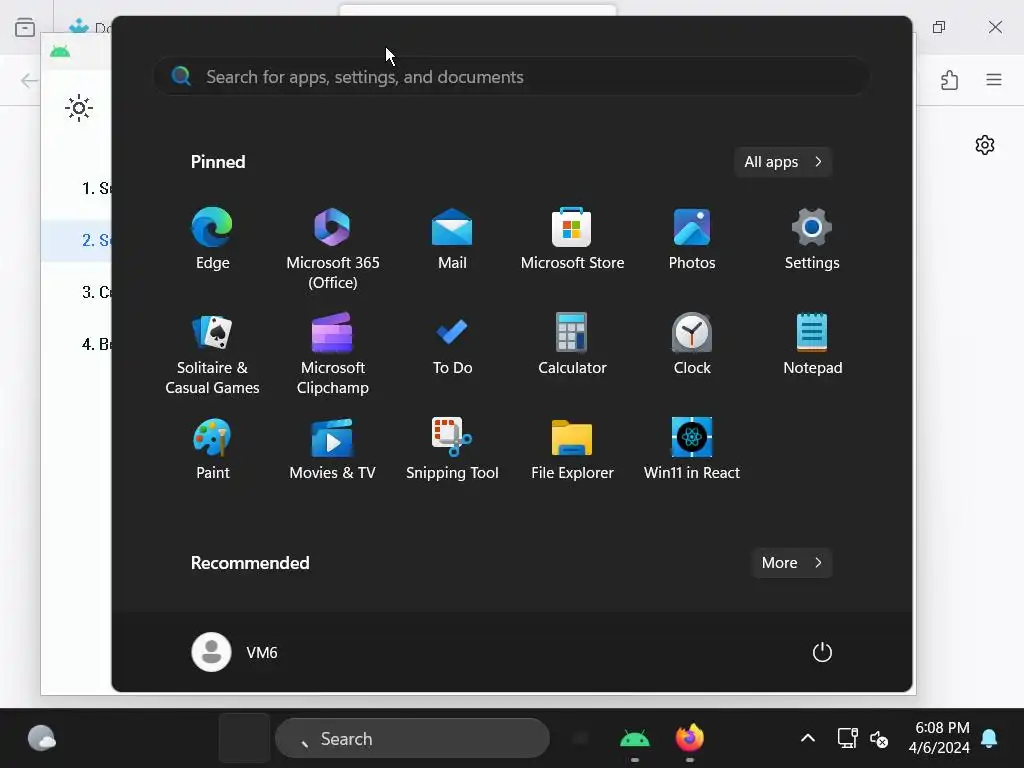Image resolution: width=1024 pixels, height=768 pixels.
Task: Open the VM6 user account menu
Action: pyautogui.click(x=235, y=652)
